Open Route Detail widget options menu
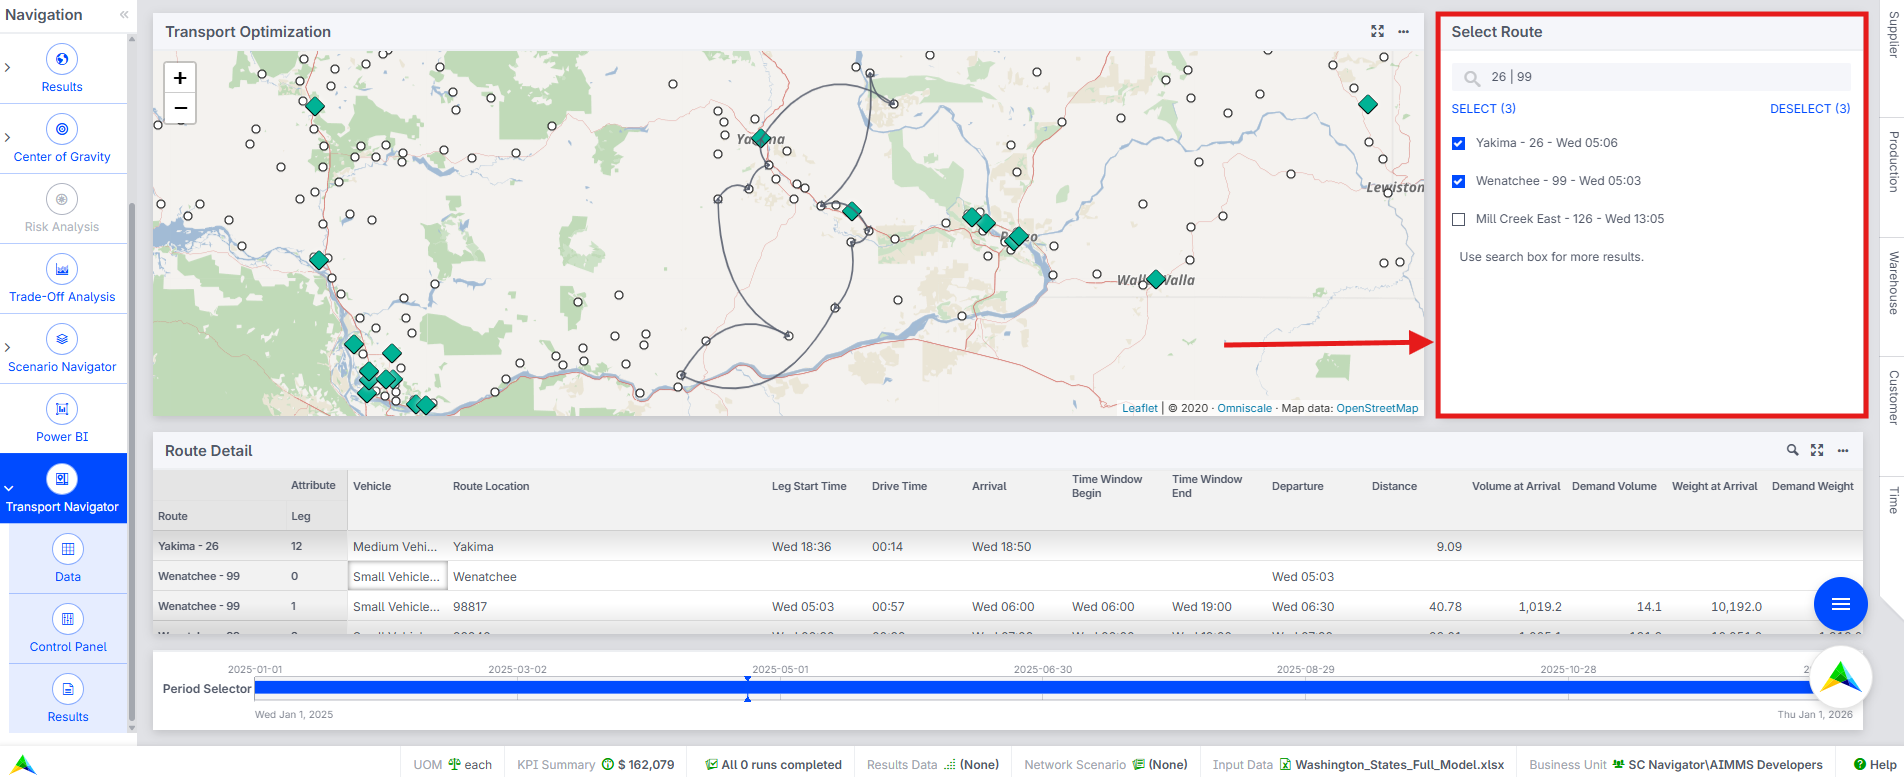This screenshot has height=777, width=1904. (1843, 451)
